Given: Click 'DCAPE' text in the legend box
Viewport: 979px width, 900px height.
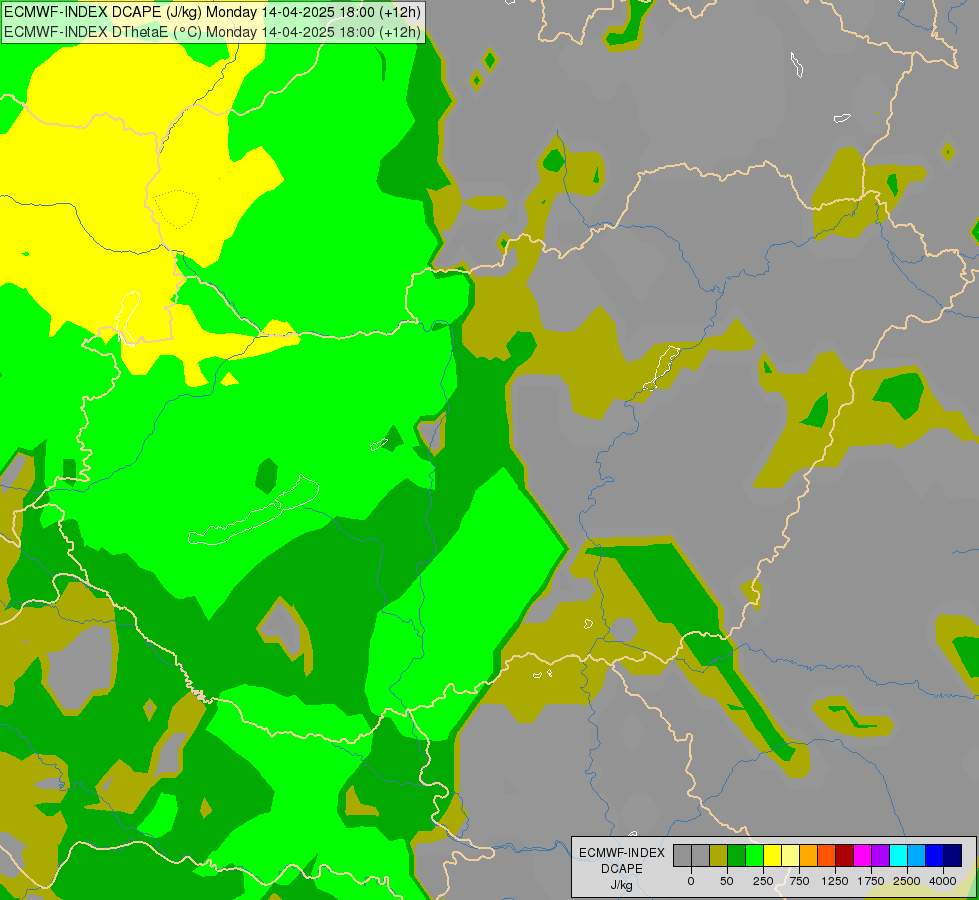Looking at the screenshot, I should click(622, 869).
